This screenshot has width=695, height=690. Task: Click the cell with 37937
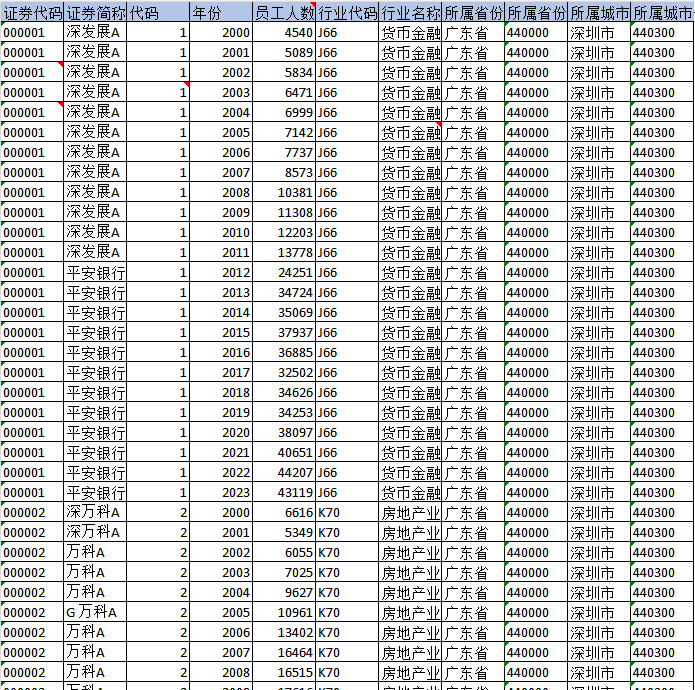284,332
